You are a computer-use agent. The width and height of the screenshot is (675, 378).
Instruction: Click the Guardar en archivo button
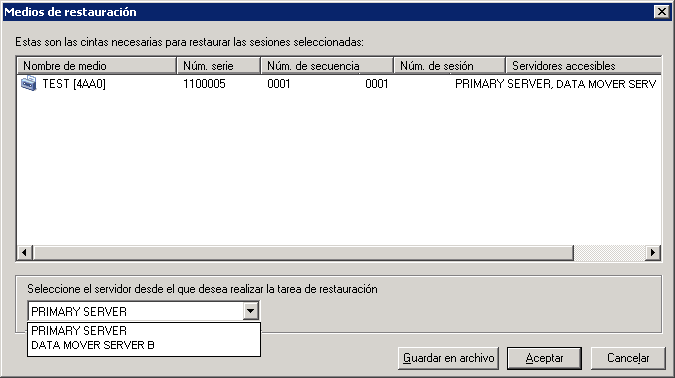click(448, 358)
